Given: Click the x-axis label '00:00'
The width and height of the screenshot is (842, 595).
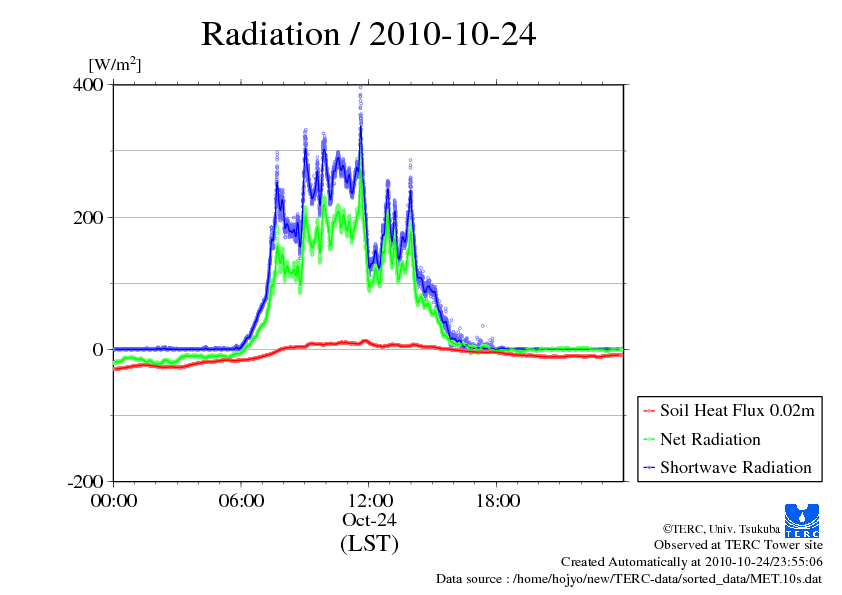Looking at the screenshot, I should point(114,501).
